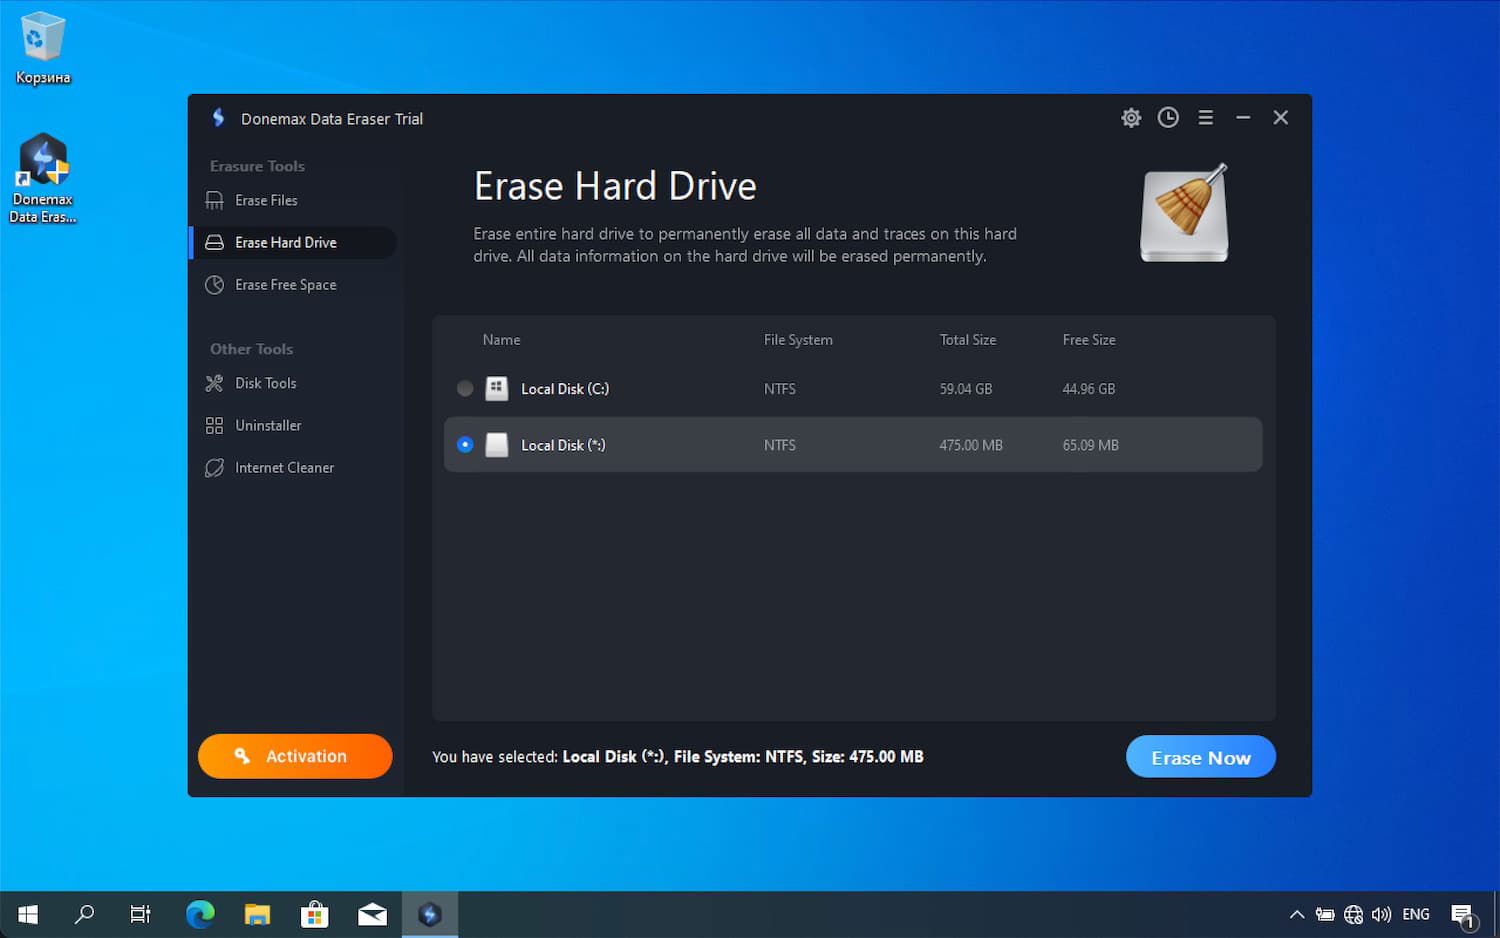
Task: Go to Erase Free Space section
Action: (293, 285)
